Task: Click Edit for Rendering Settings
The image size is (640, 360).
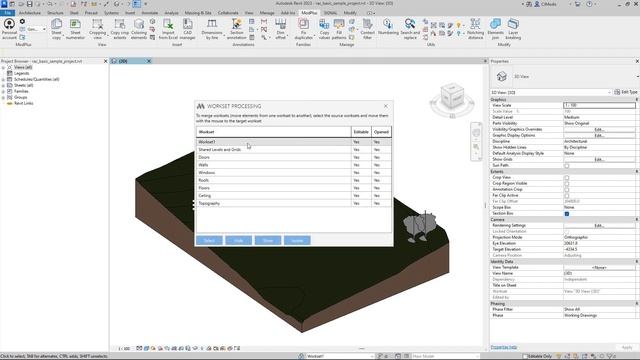Action: pos(599,225)
